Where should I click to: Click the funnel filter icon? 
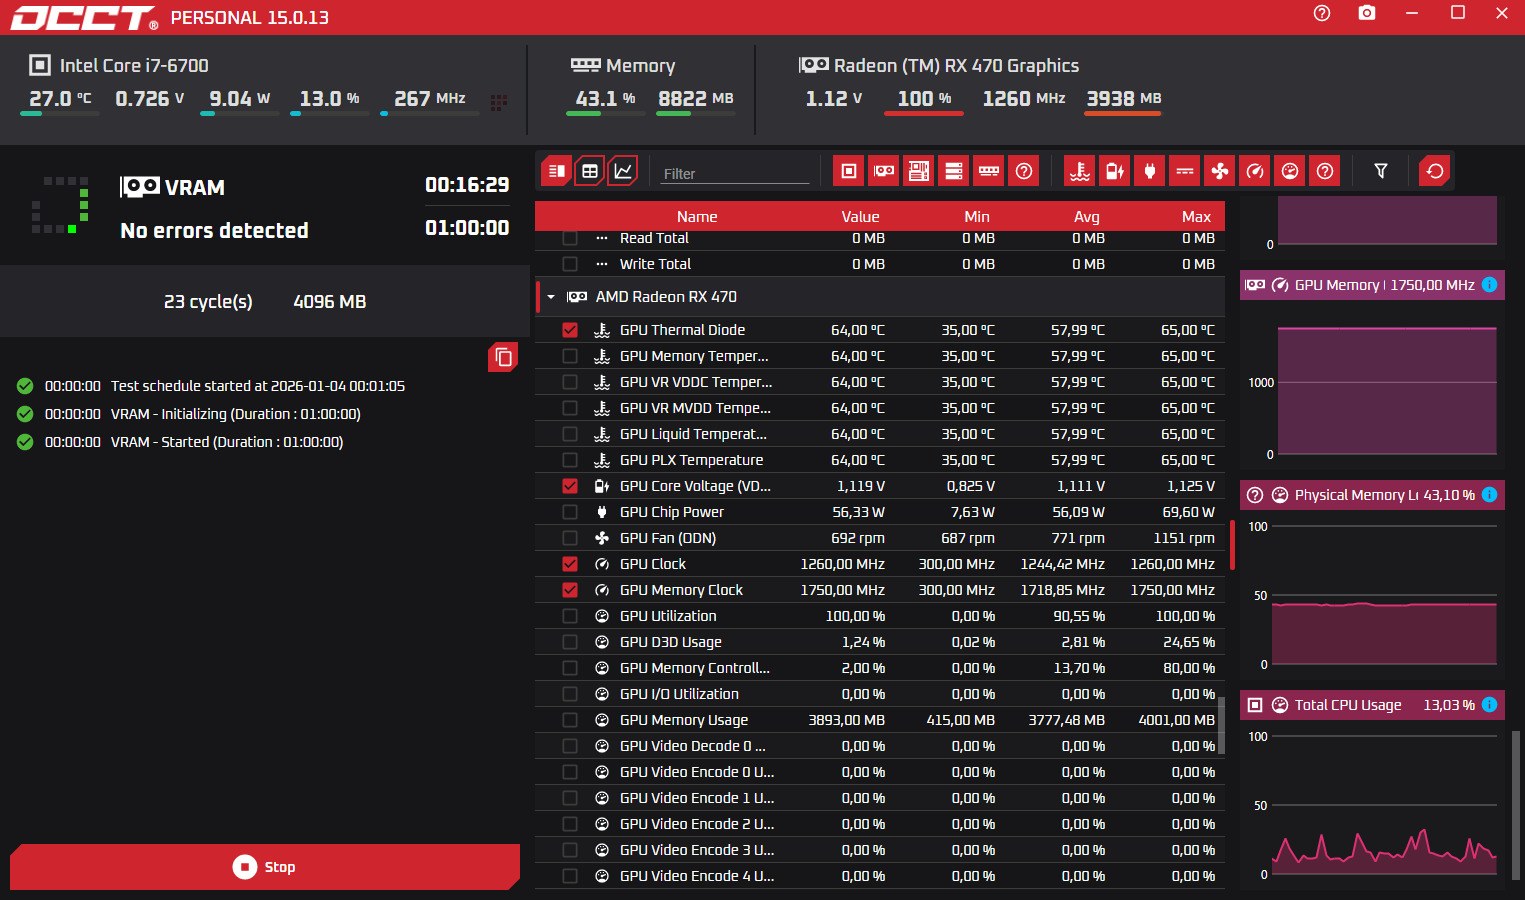coord(1381,171)
